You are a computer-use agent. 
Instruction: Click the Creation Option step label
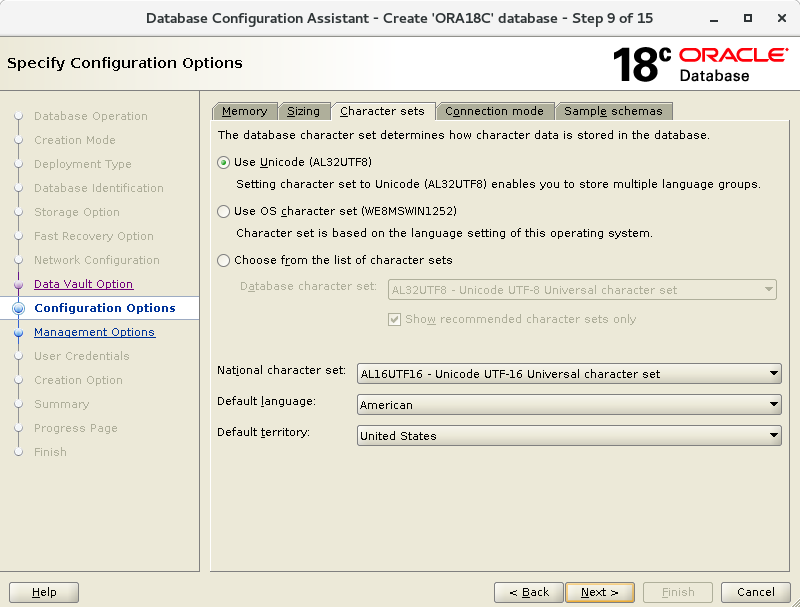(x=79, y=380)
